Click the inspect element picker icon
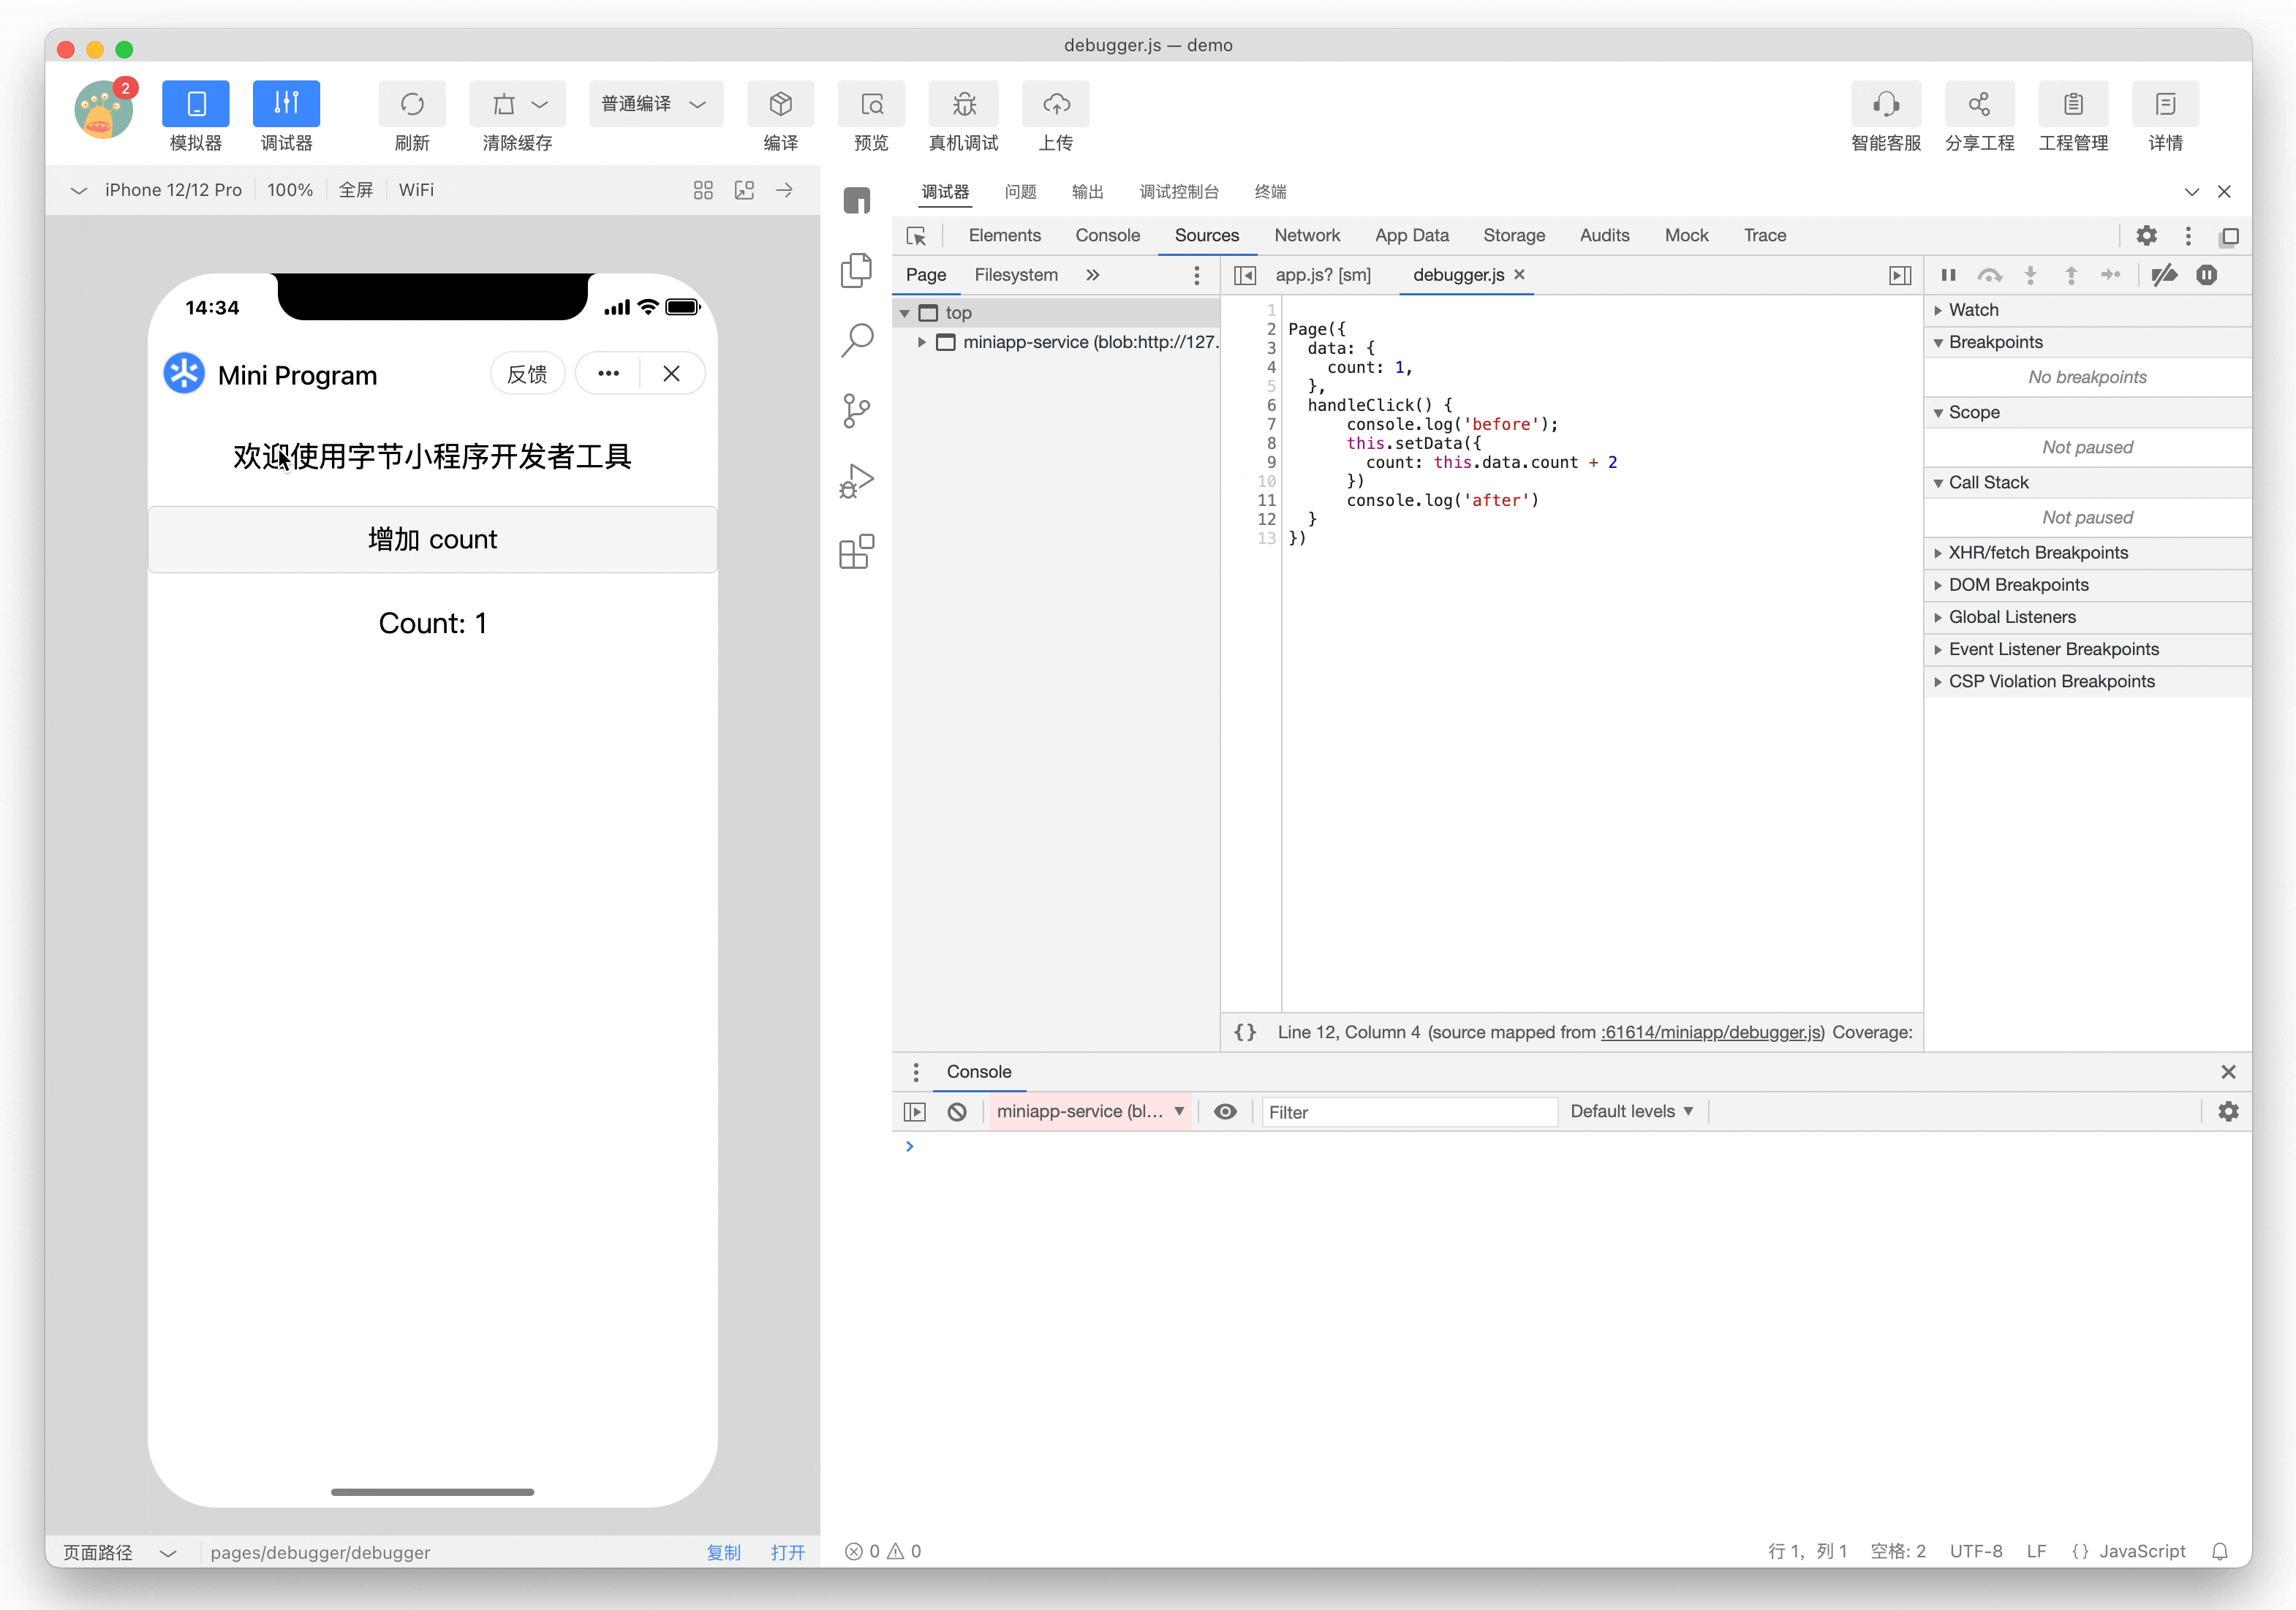 coord(916,236)
